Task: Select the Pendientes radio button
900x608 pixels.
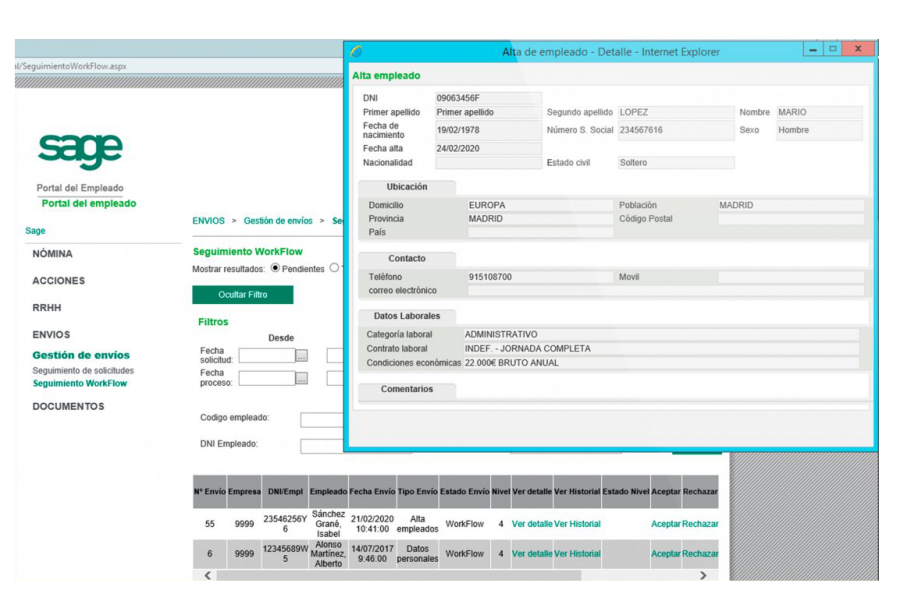Action: 276,268
